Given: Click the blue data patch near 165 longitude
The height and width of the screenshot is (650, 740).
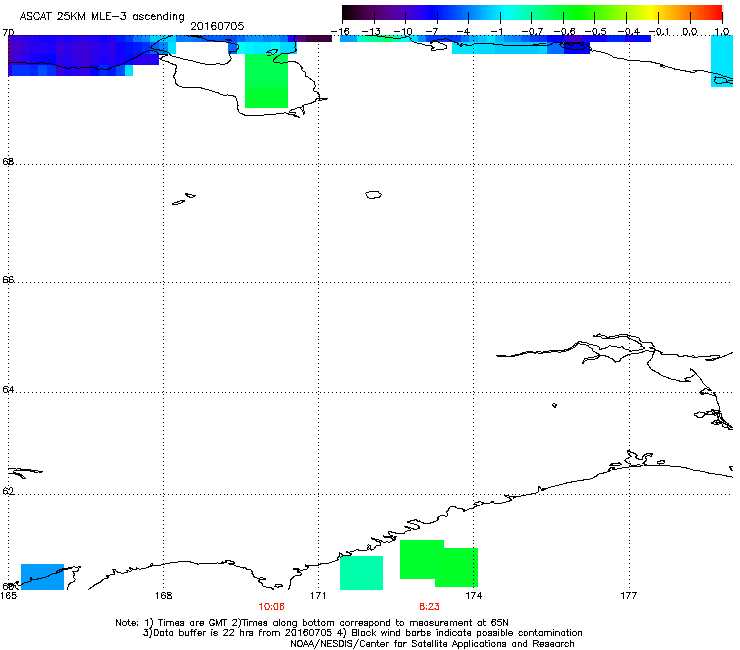Looking at the screenshot, I should 42,577.
